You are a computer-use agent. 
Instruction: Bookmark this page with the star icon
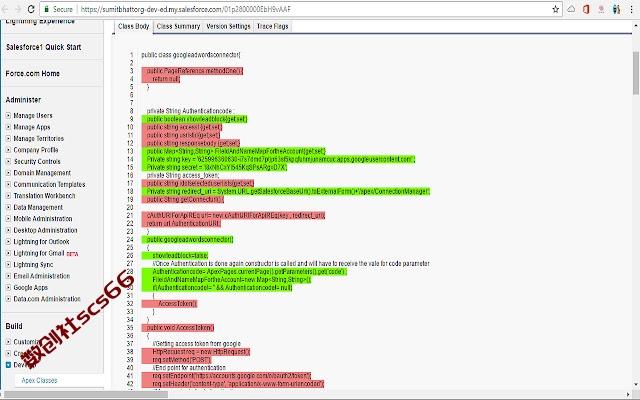[556, 9]
